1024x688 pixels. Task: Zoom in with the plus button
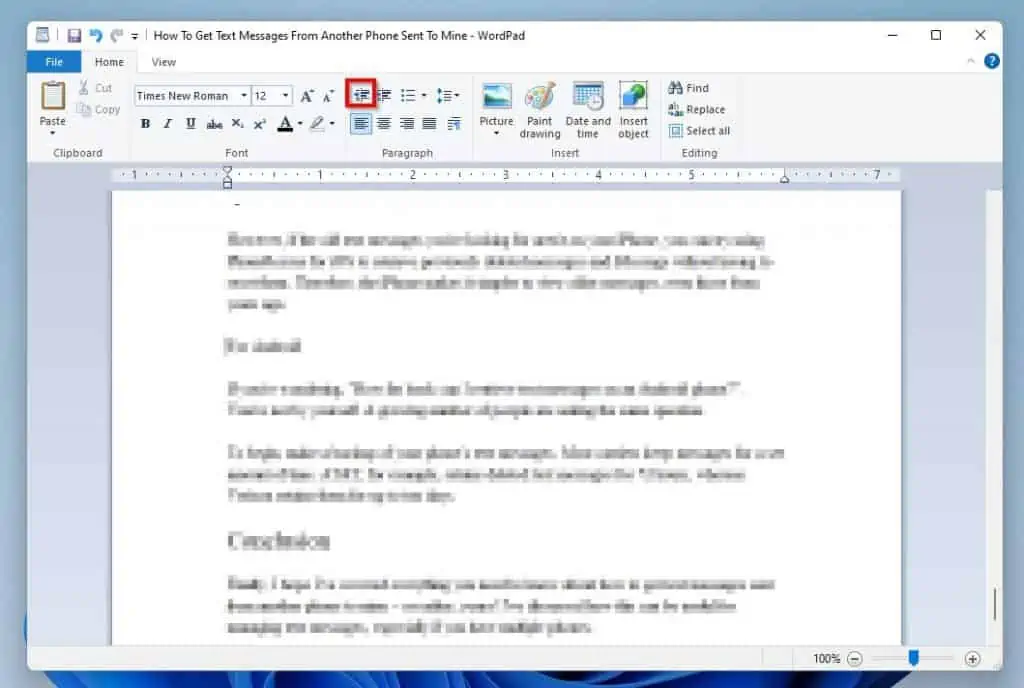pos(972,659)
